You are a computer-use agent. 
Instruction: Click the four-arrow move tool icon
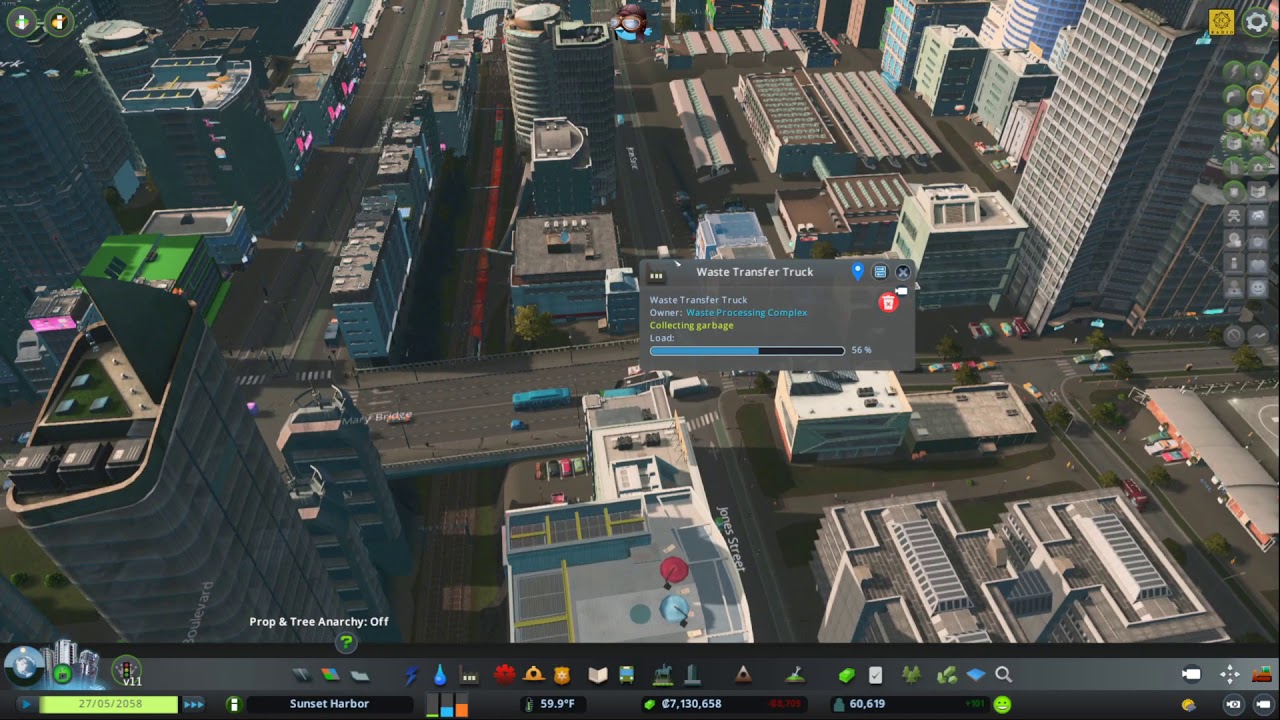(x=1230, y=675)
